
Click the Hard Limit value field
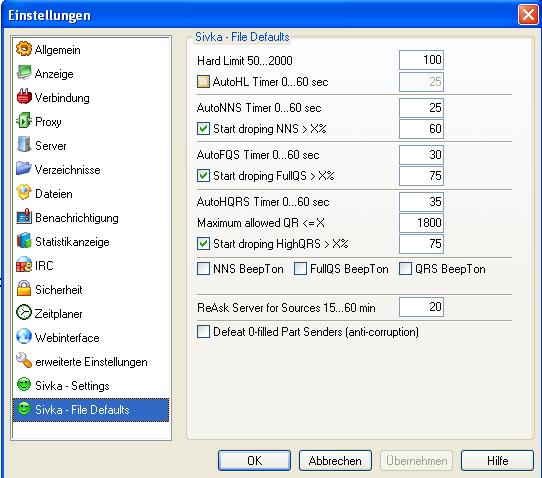[x=421, y=60]
